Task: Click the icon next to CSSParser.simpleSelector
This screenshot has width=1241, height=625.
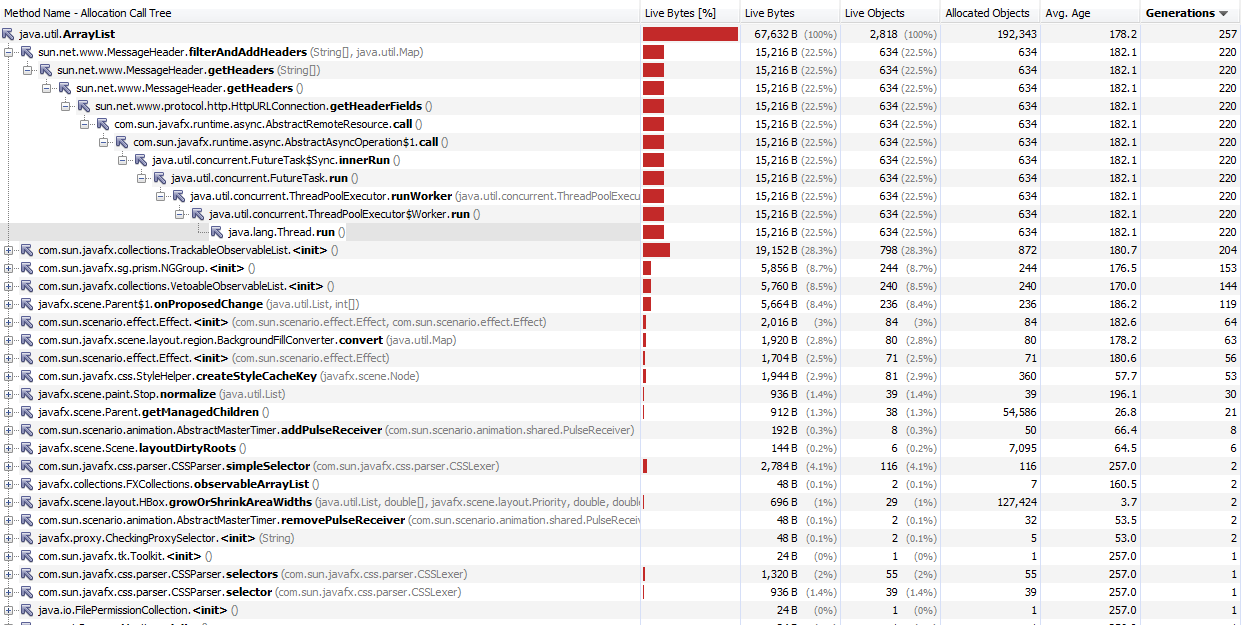Action: (x=27, y=466)
